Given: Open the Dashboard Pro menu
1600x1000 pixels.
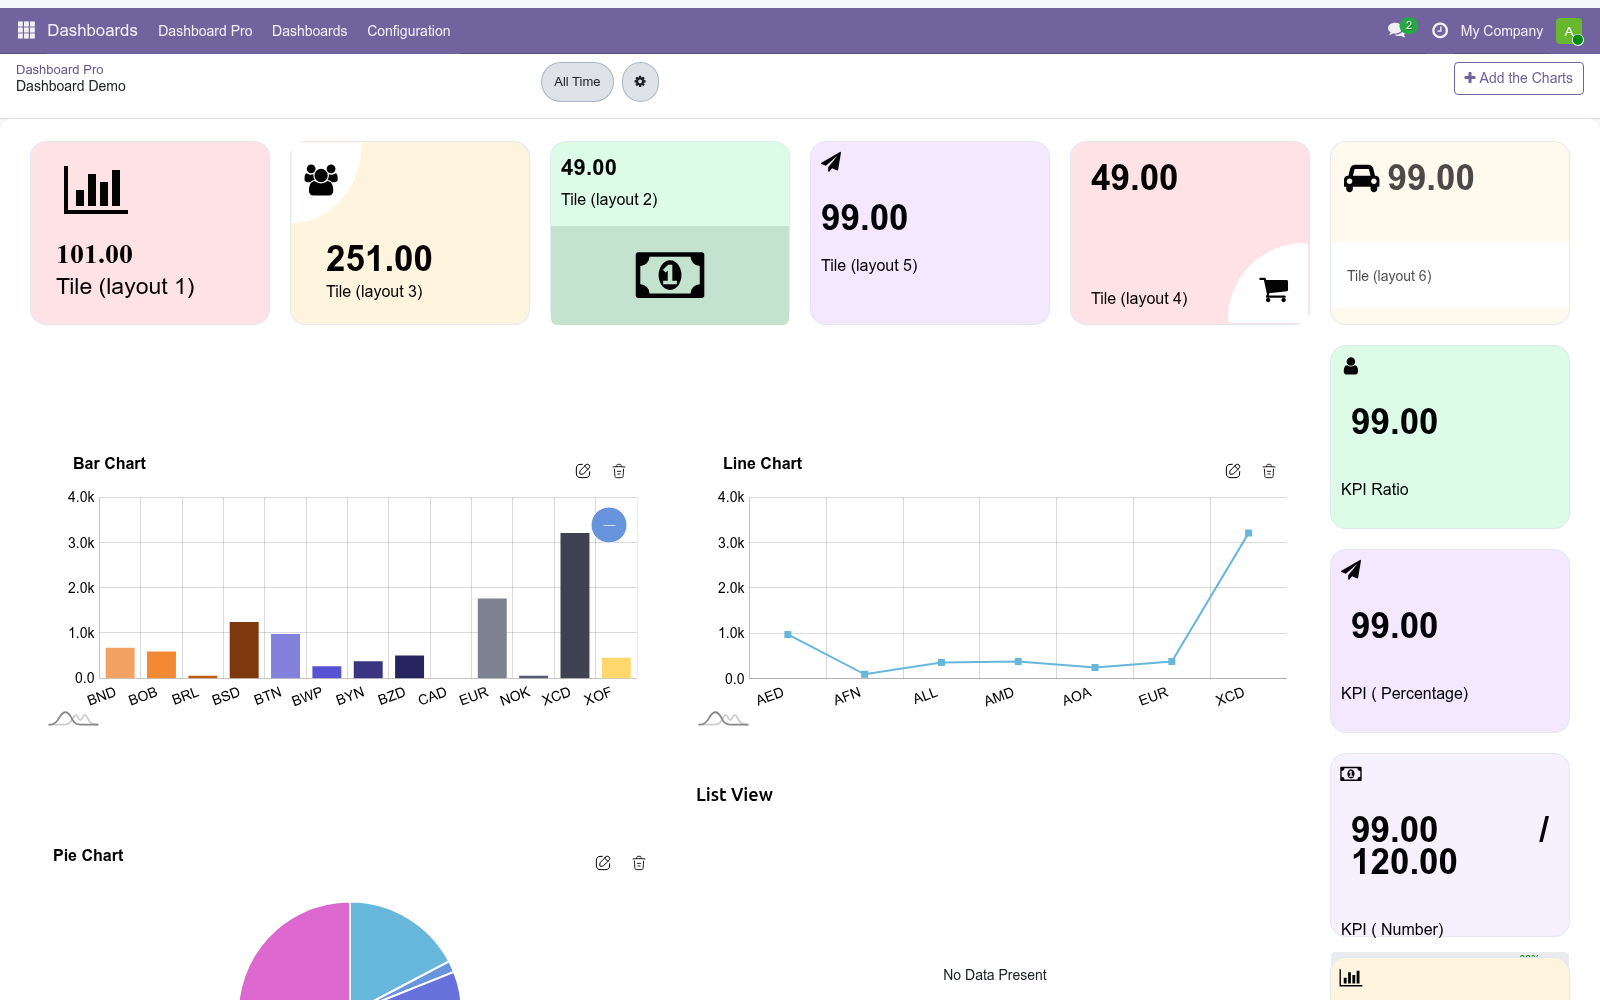Looking at the screenshot, I should (205, 31).
